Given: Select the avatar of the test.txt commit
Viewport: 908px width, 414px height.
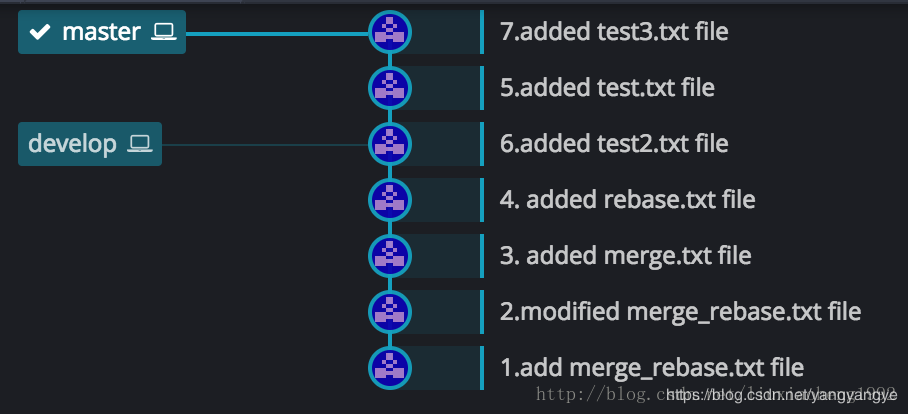Looking at the screenshot, I should pos(389,88).
